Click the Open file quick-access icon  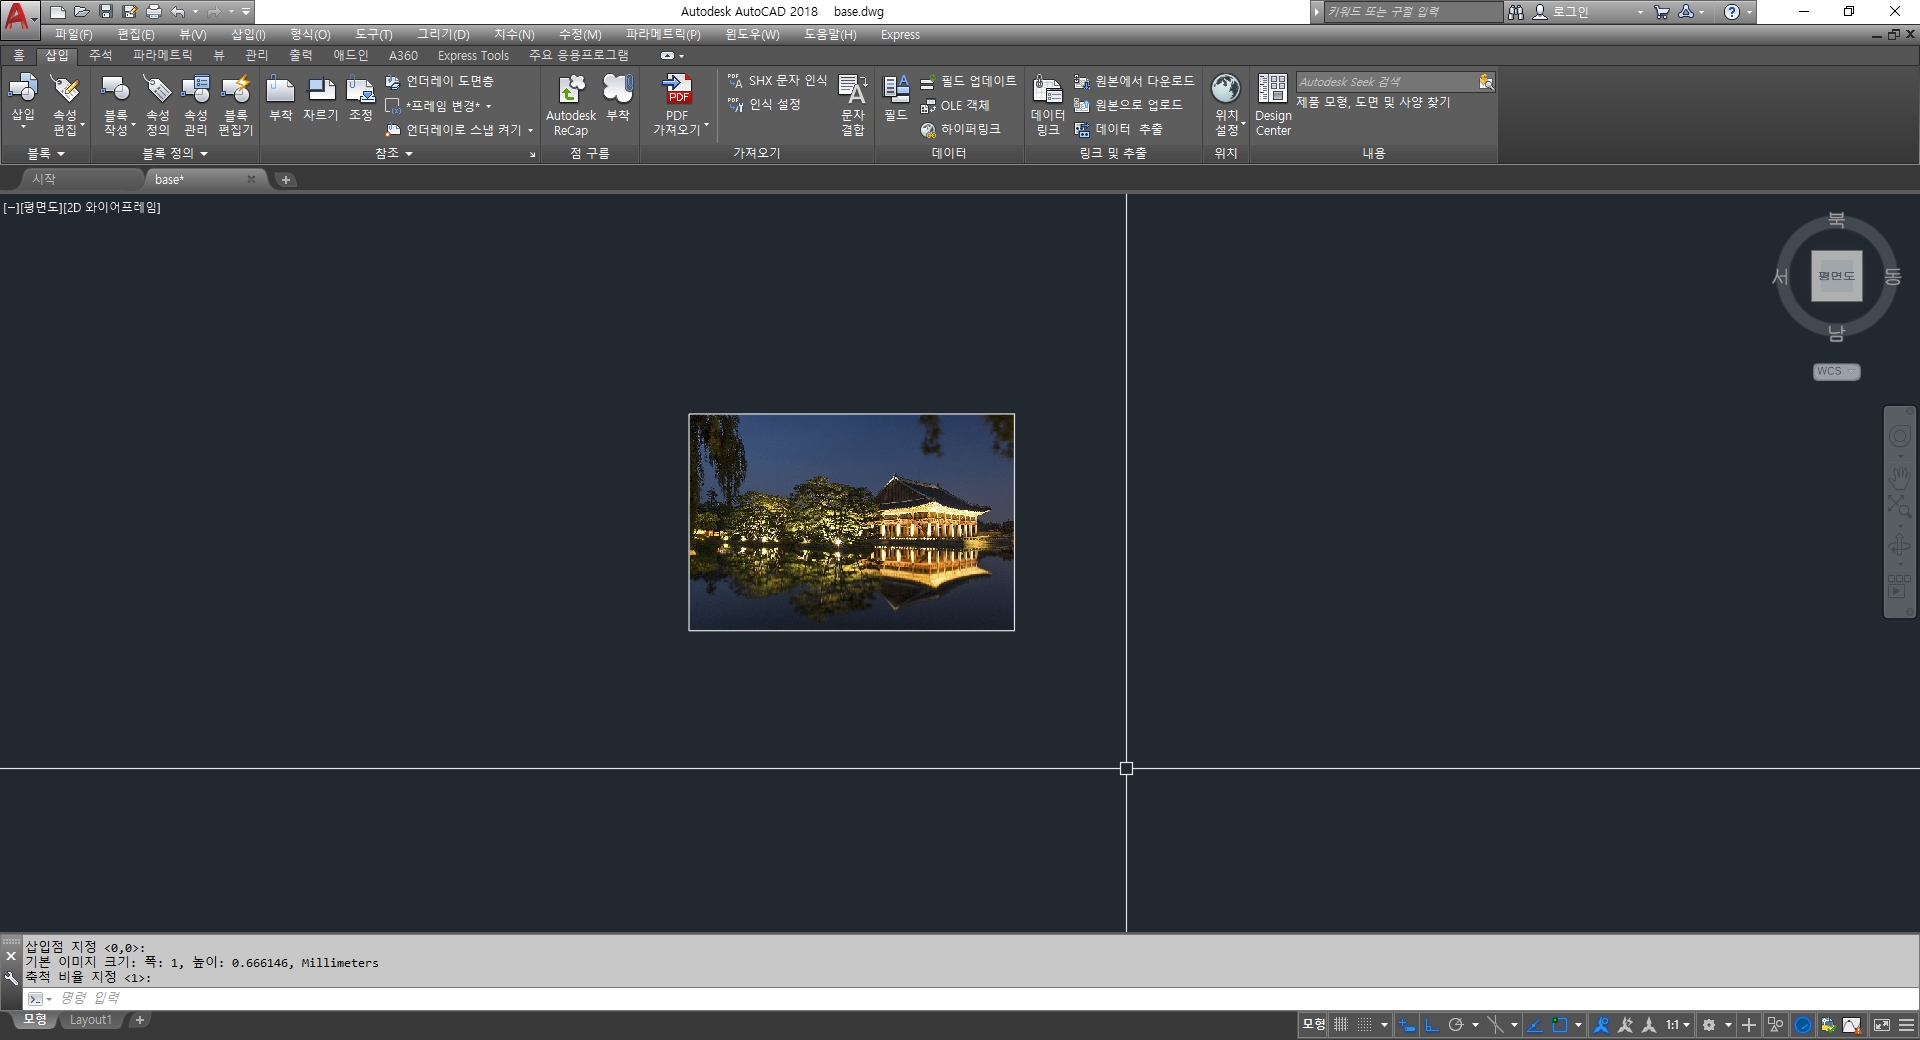tap(82, 12)
